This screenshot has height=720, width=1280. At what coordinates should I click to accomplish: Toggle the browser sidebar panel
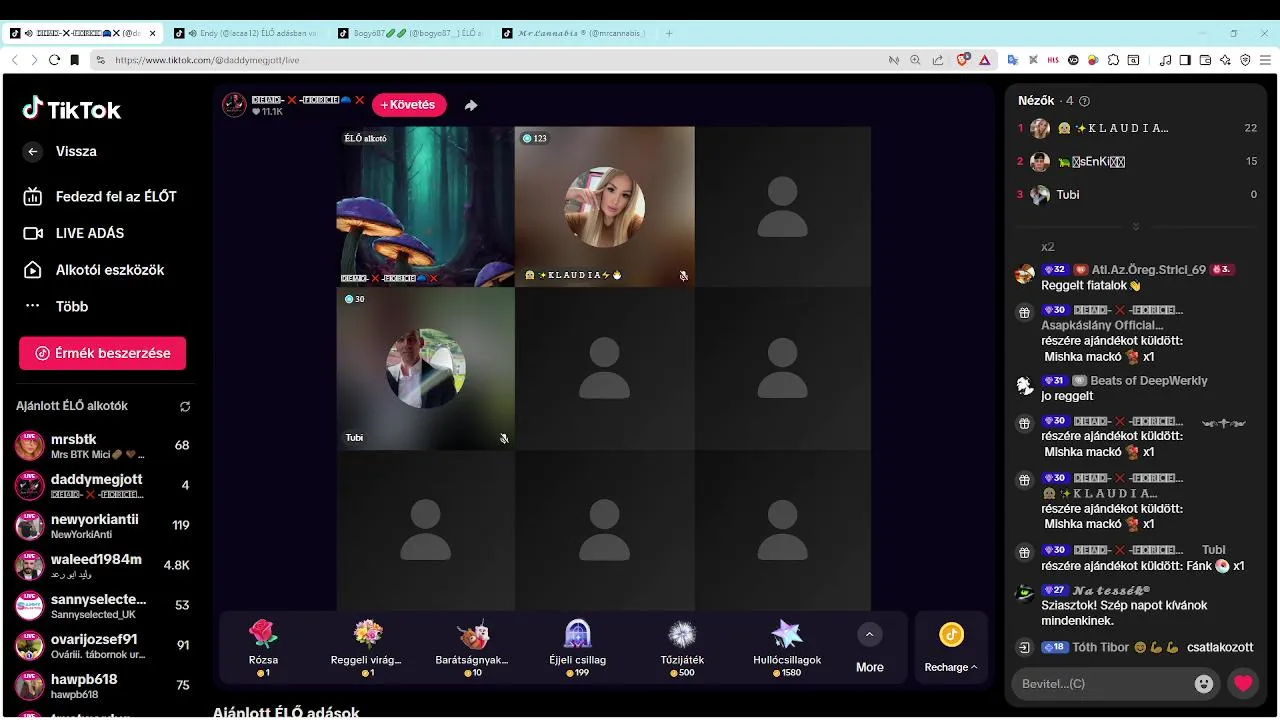(x=1185, y=60)
